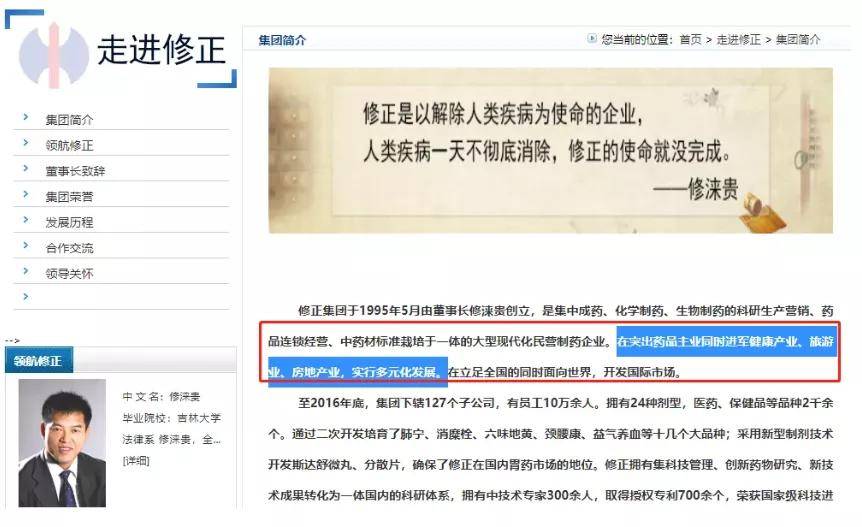Click the 走进修正 axe logo

53,55
